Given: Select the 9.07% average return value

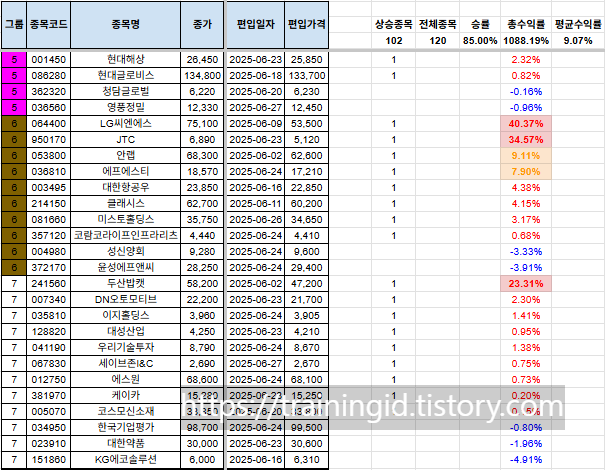Looking at the screenshot, I should tap(578, 41).
